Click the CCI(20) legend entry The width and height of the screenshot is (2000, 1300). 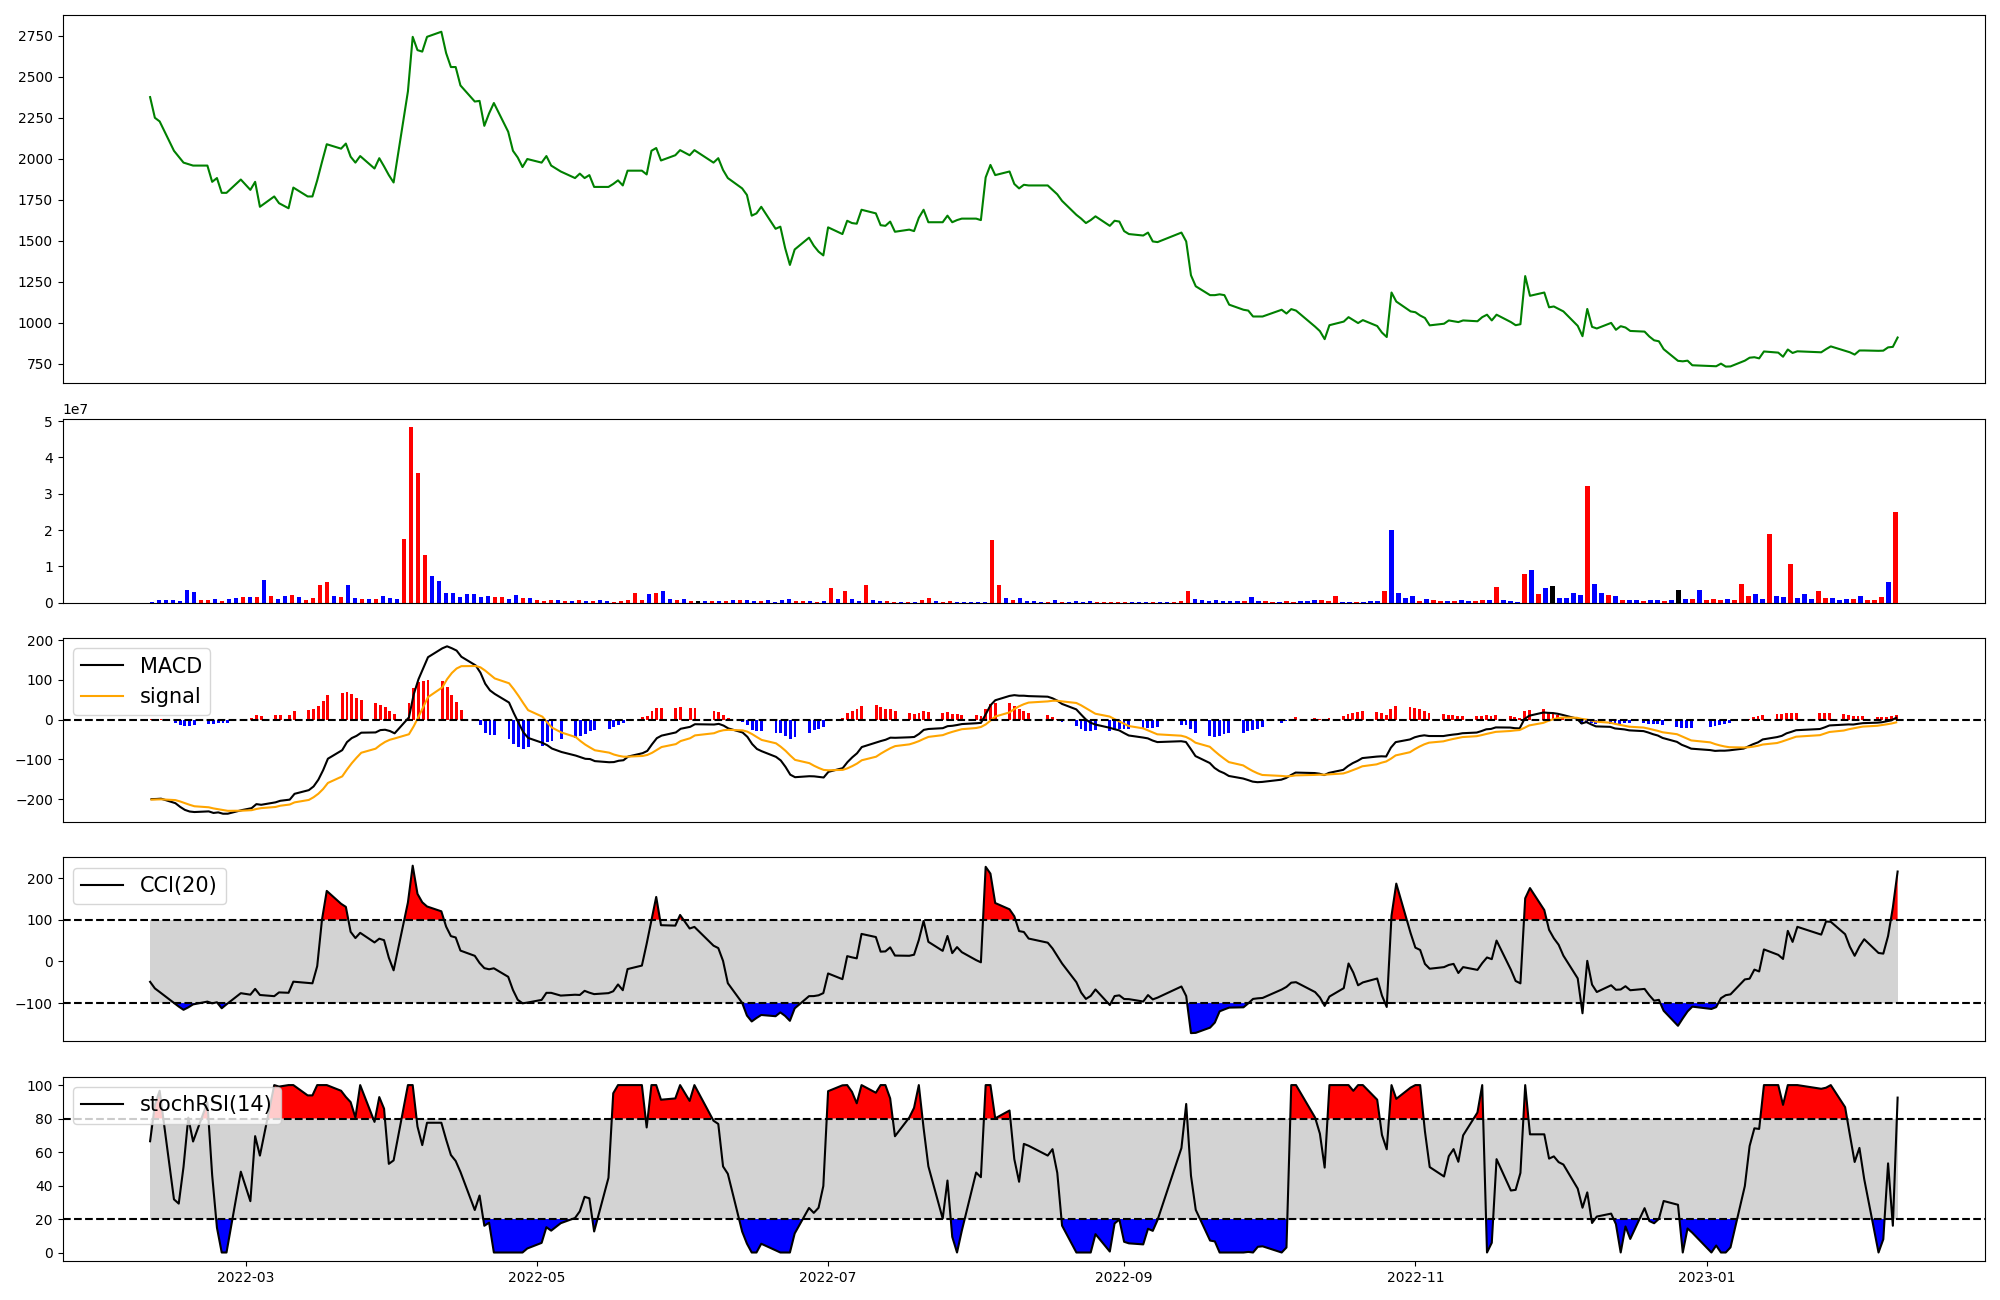coord(177,885)
